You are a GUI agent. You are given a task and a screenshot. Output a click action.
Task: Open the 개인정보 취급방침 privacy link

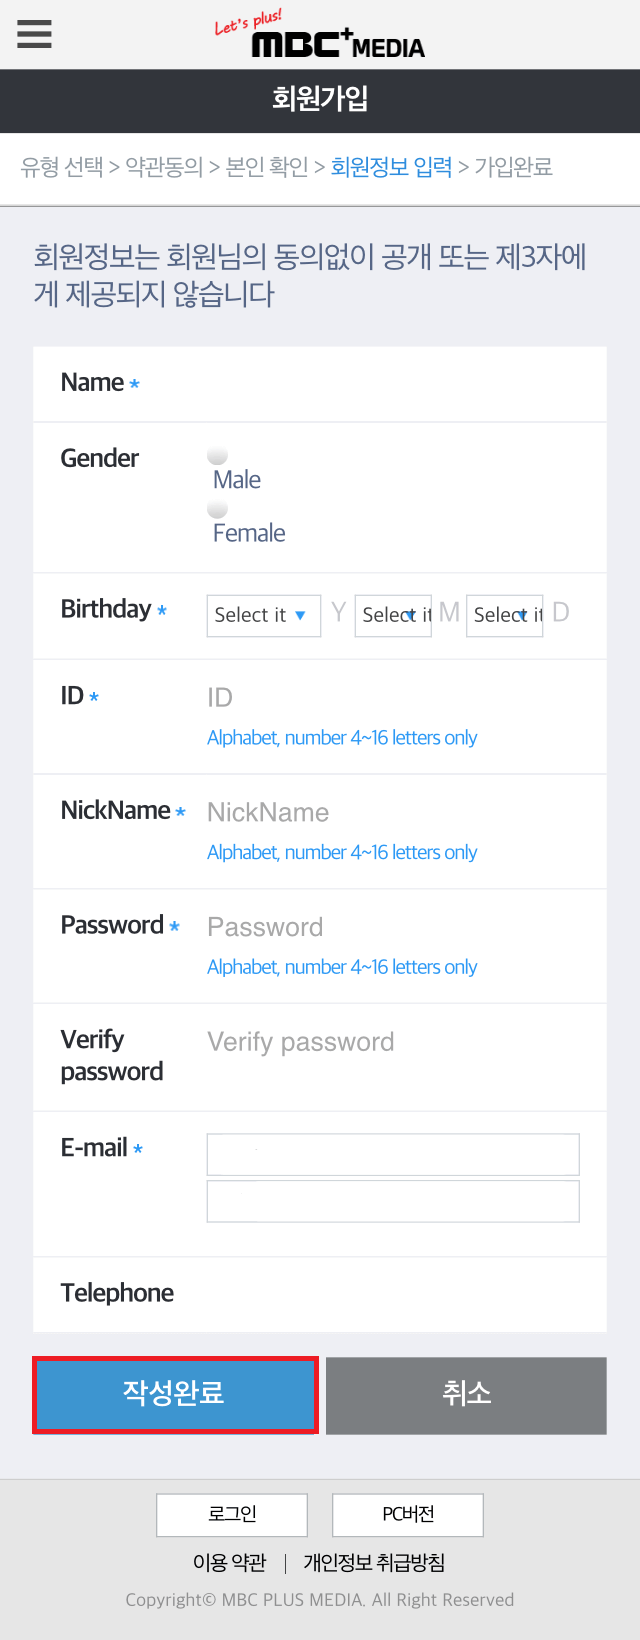click(x=374, y=1563)
